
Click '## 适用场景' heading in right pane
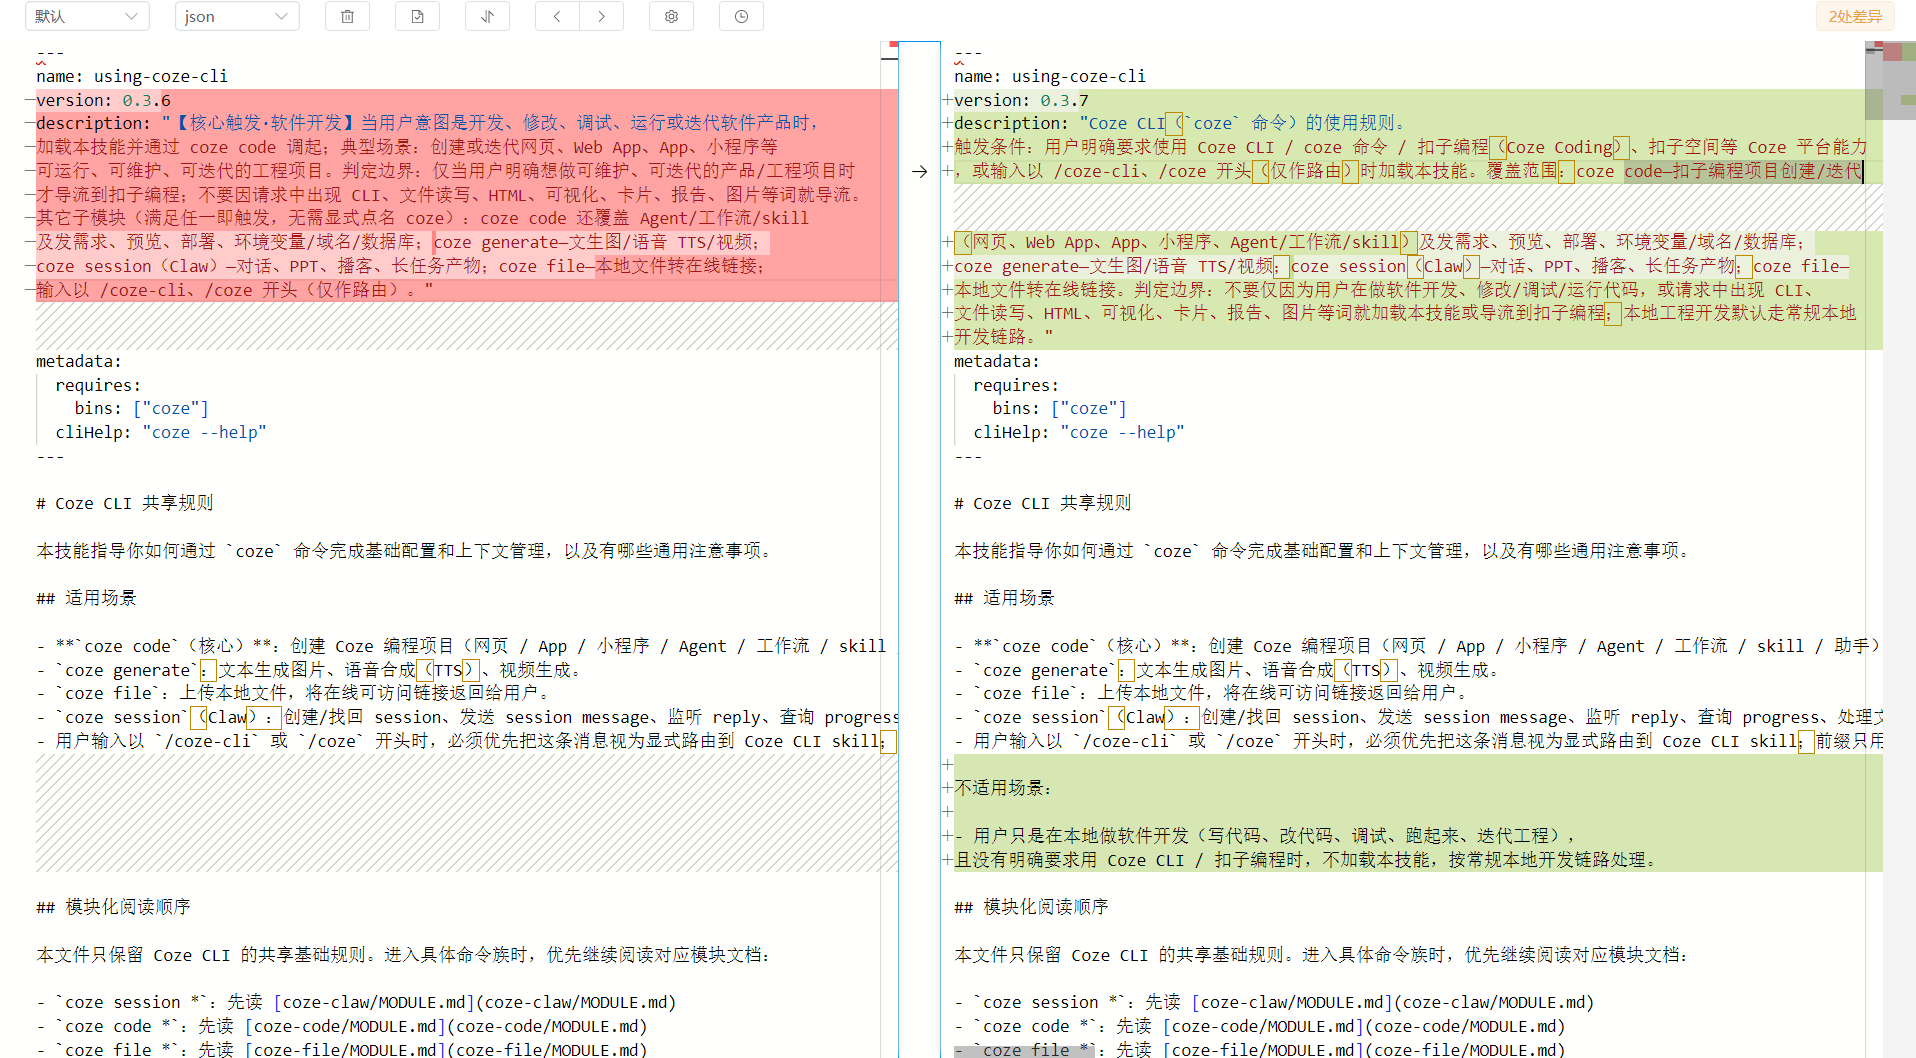click(x=1004, y=598)
